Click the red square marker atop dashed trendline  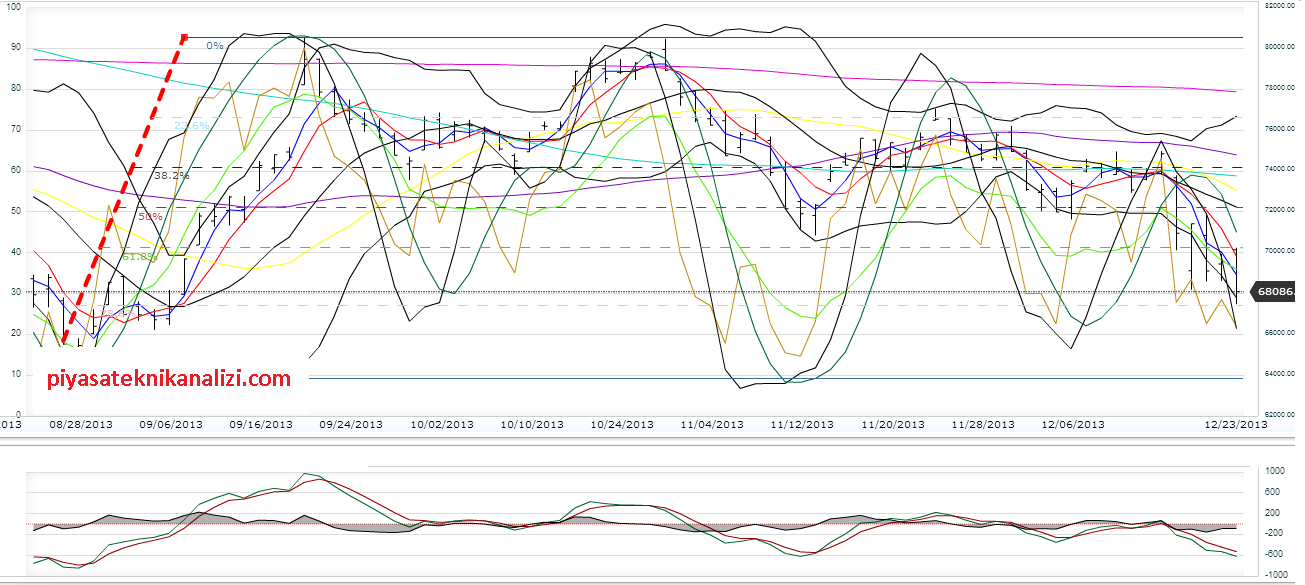[x=184, y=38]
